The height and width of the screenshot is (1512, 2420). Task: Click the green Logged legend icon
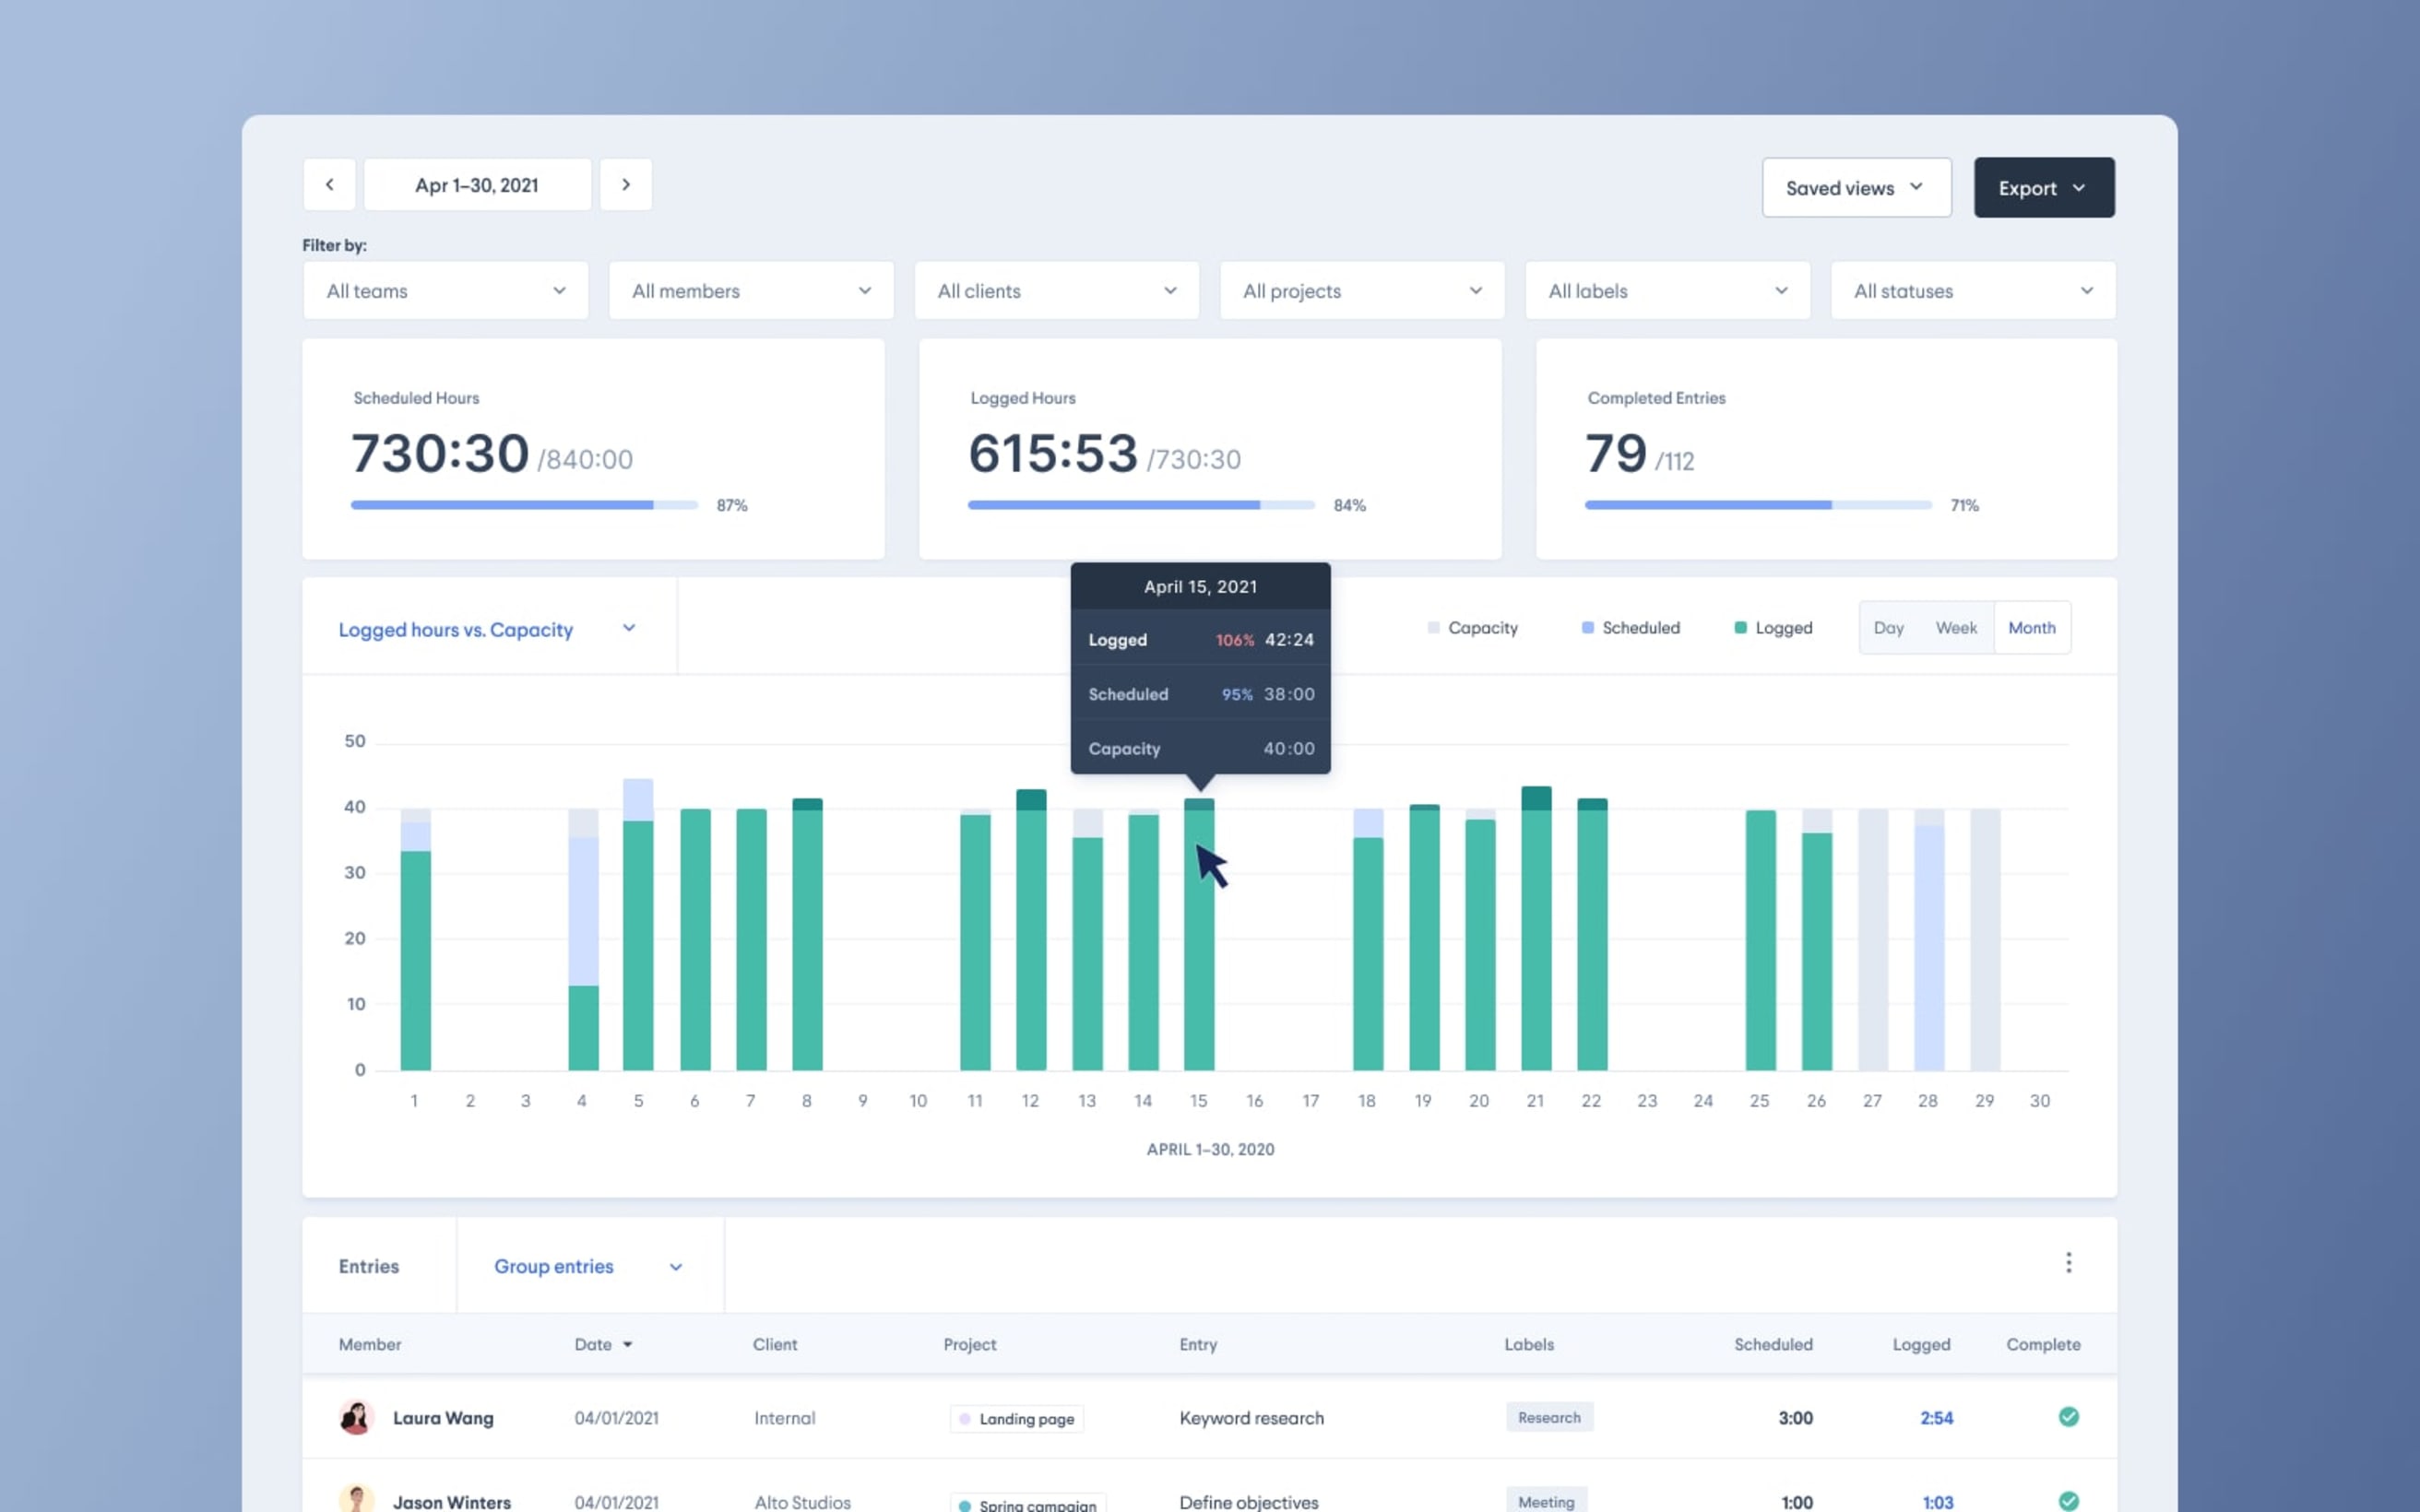(1737, 627)
